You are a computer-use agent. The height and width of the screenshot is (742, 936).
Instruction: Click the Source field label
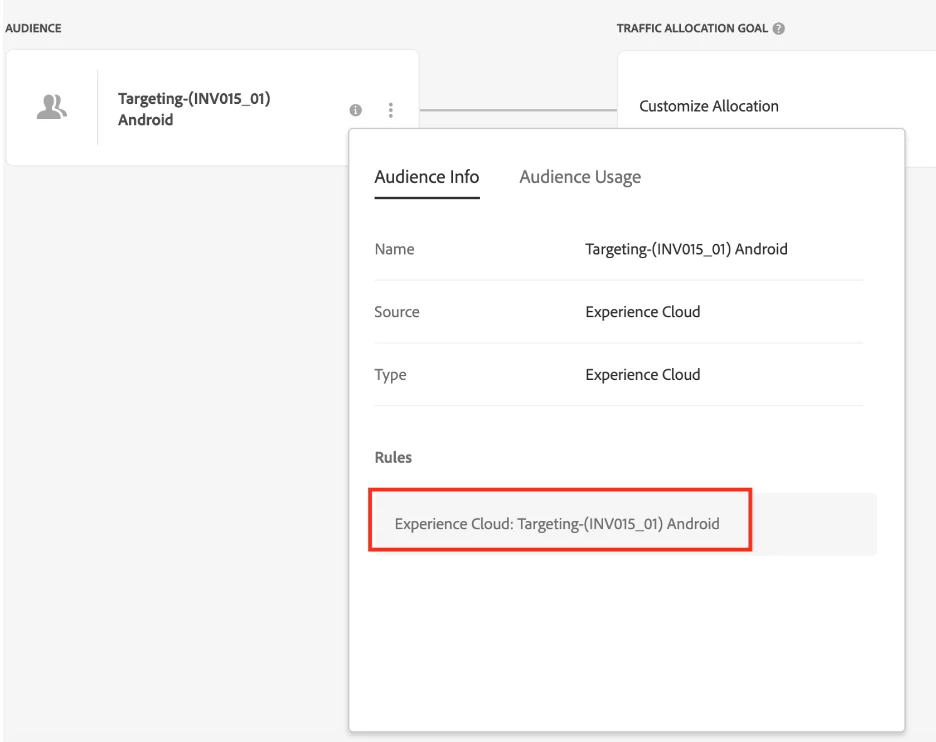pyautogui.click(x=396, y=312)
